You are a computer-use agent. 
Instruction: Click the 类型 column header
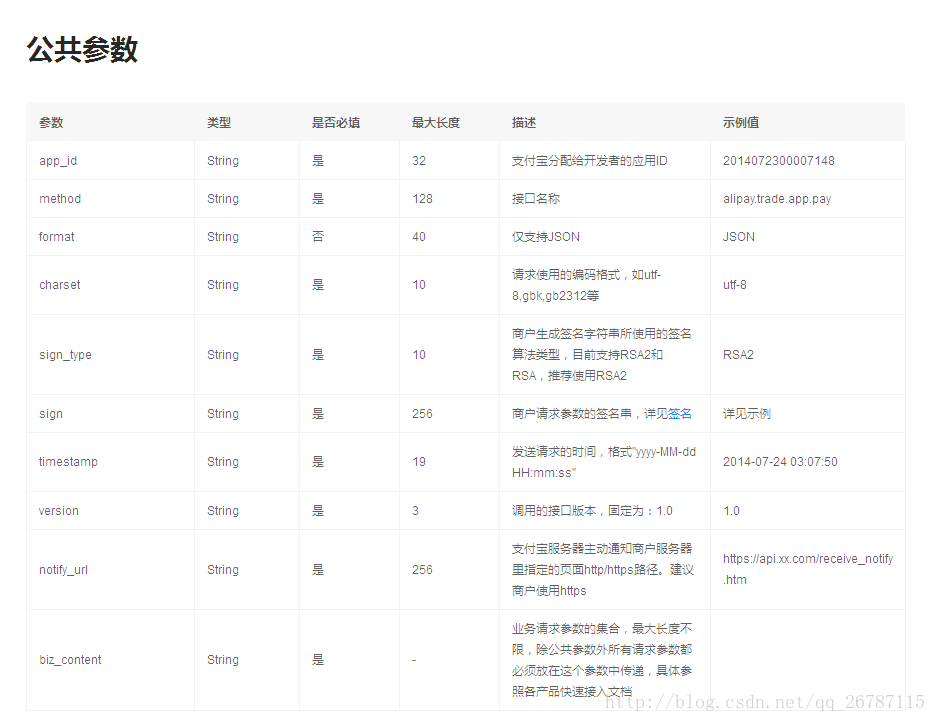218,123
